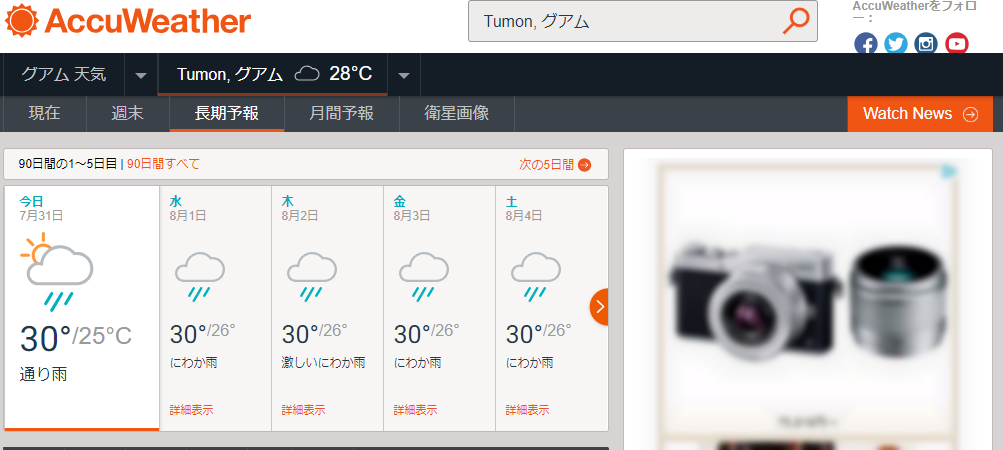1003x450 pixels.
Task: Expand the グアム 天気 dropdown arrow
Action: [x=141, y=75]
